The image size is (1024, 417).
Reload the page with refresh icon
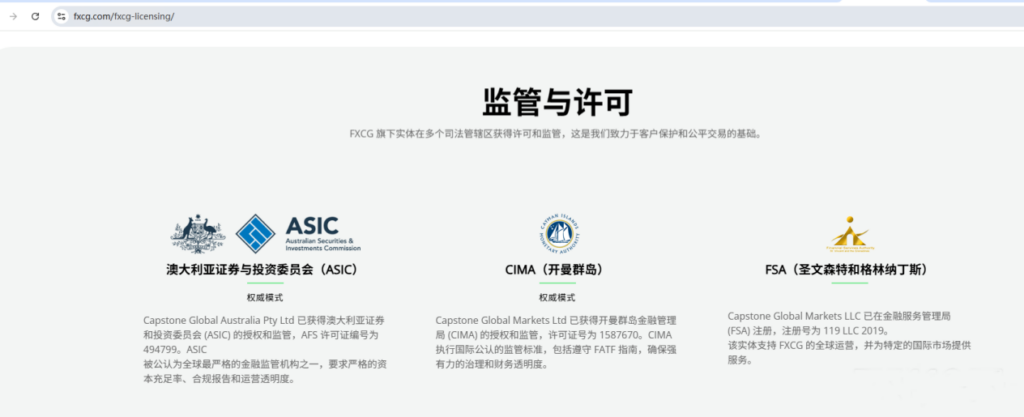click(x=35, y=16)
